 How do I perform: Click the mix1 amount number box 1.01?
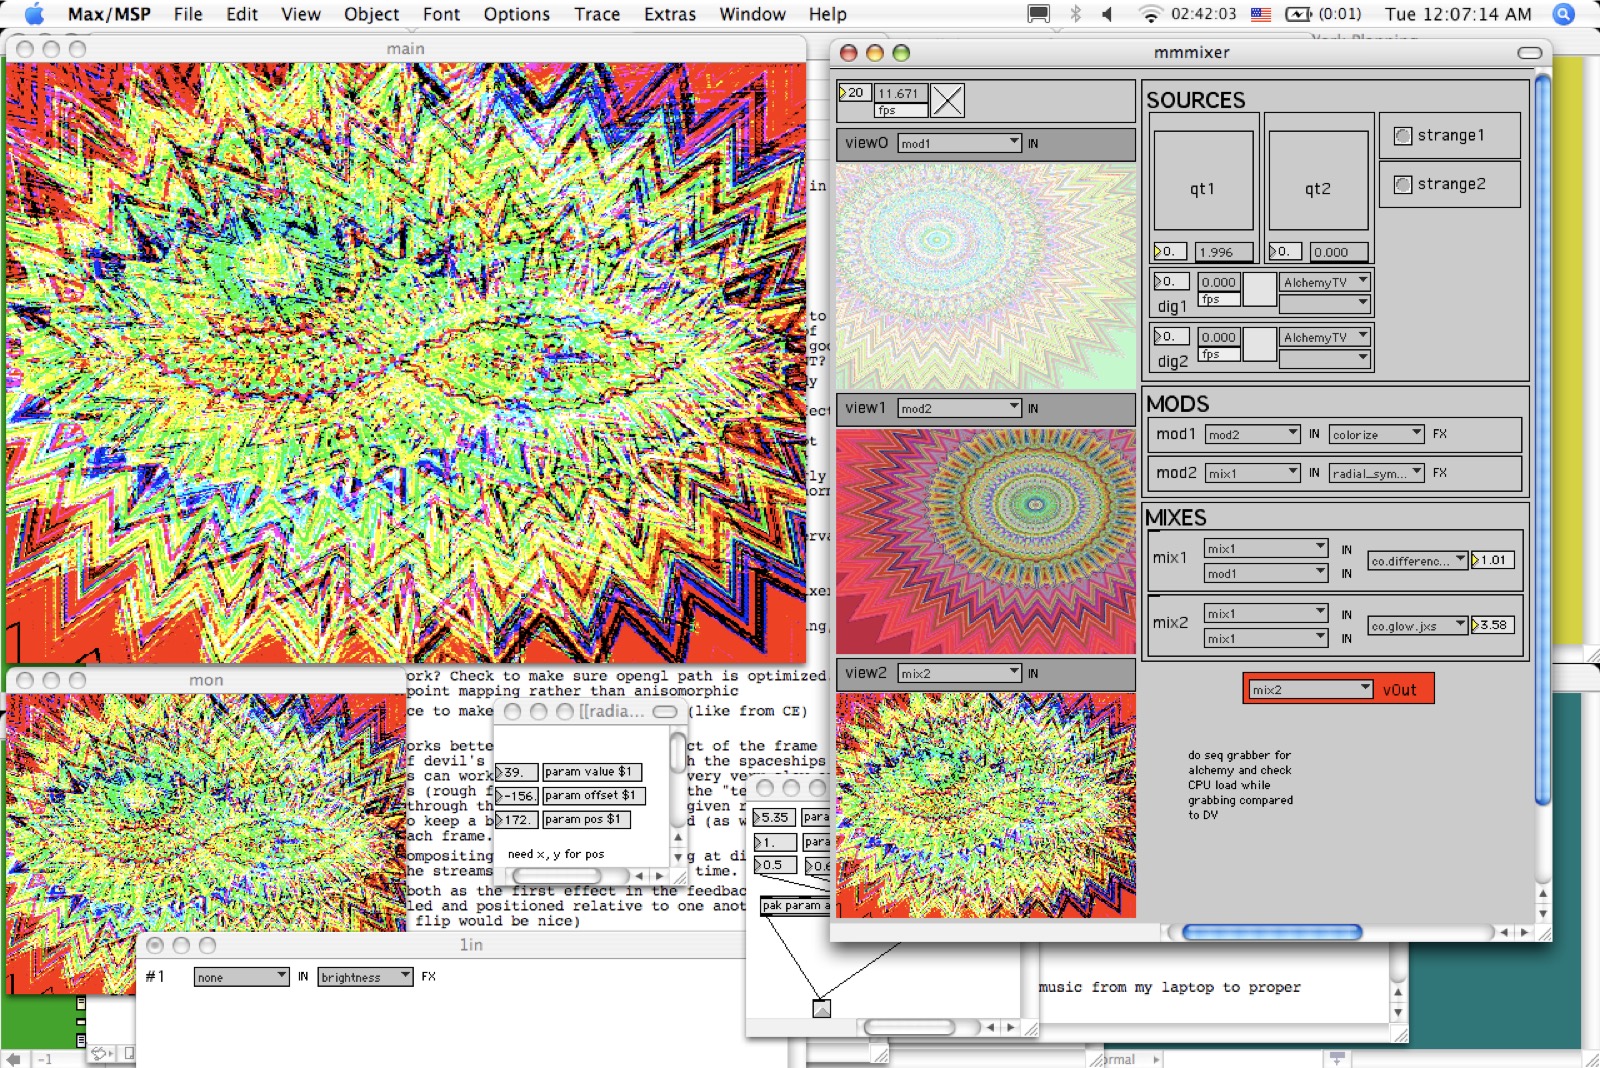(x=1493, y=560)
